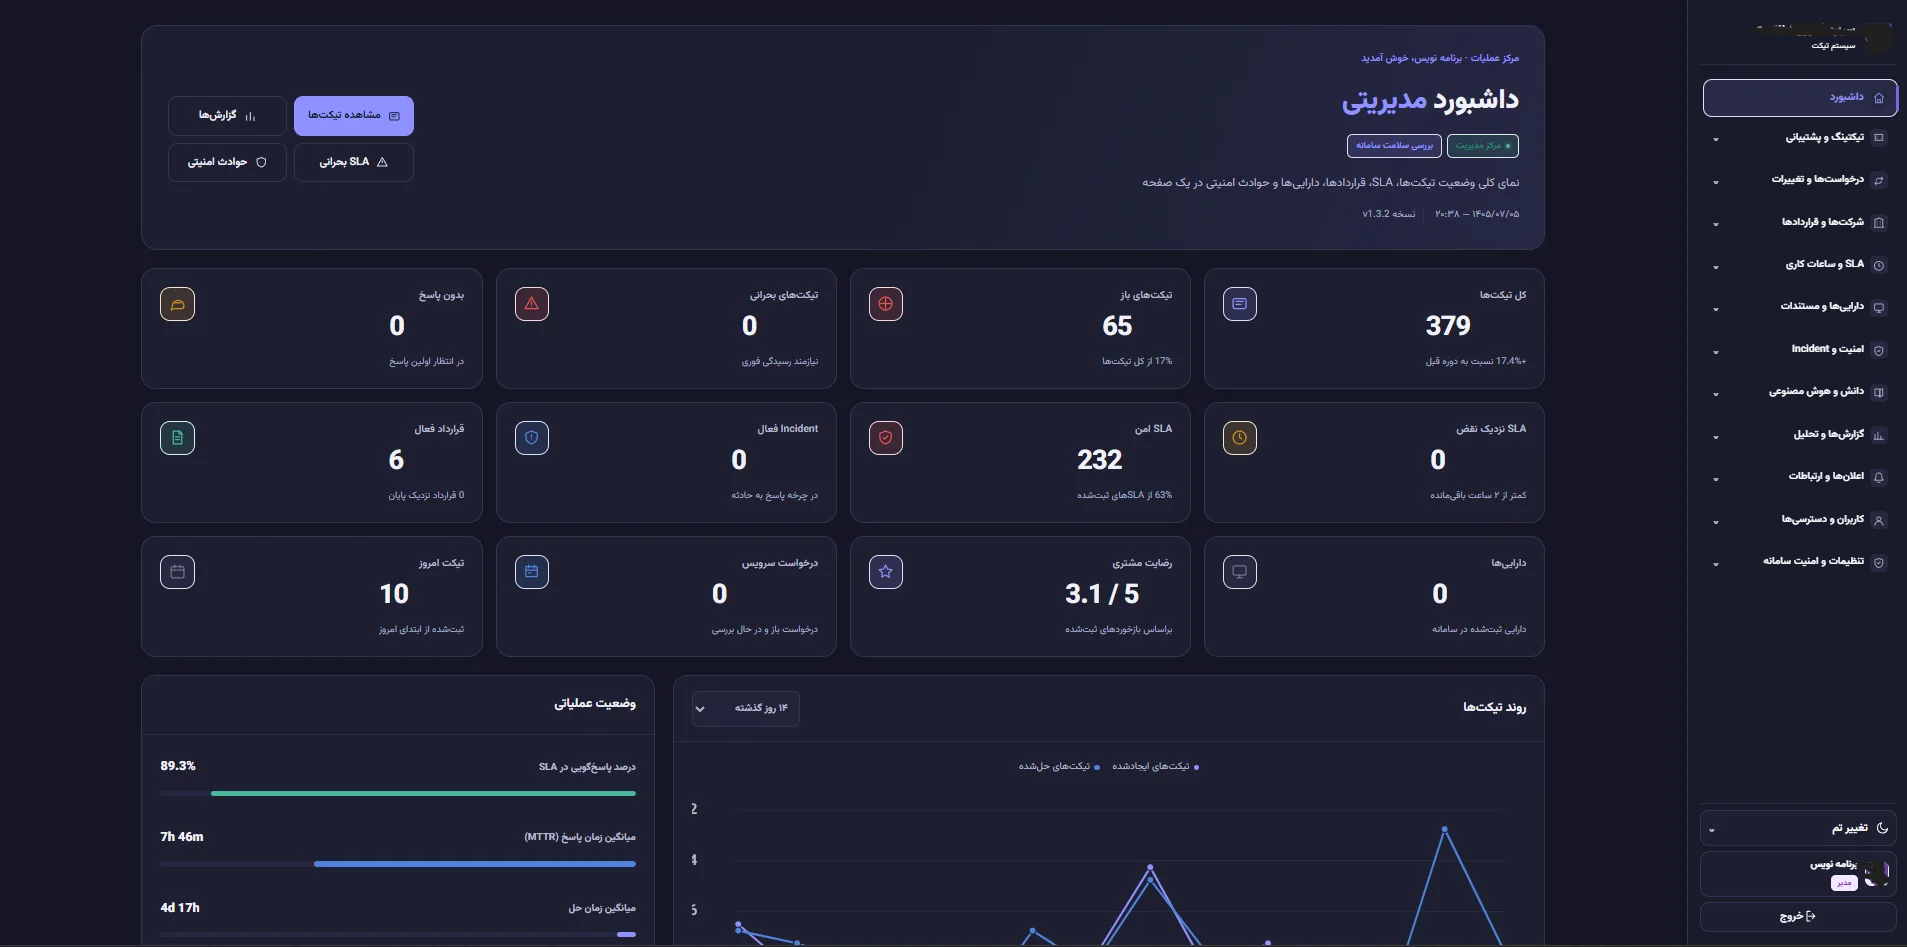The image size is (1907, 947).
Task: Click the active Incident shield icon
Action: [532, 438]
